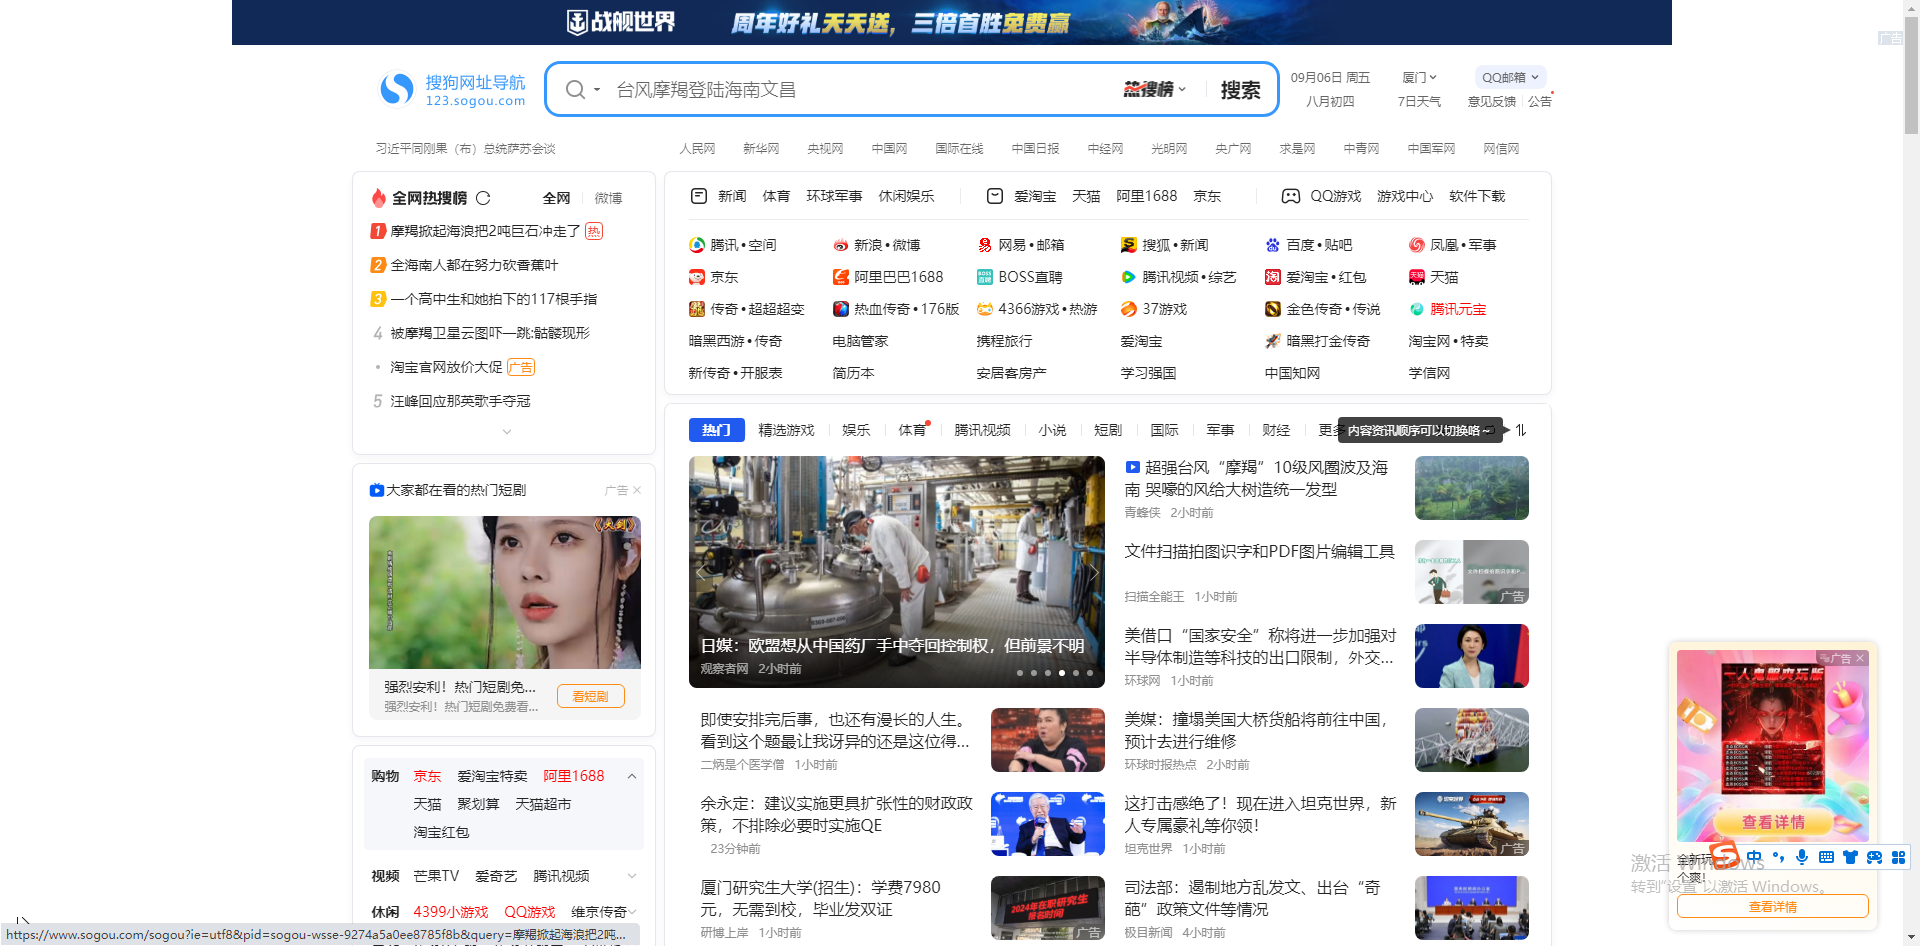The width and height of the screenshot is (1920, 946).
Task: Click the shopping bag icon beside 爱淘宝
Action: [995, 196]
